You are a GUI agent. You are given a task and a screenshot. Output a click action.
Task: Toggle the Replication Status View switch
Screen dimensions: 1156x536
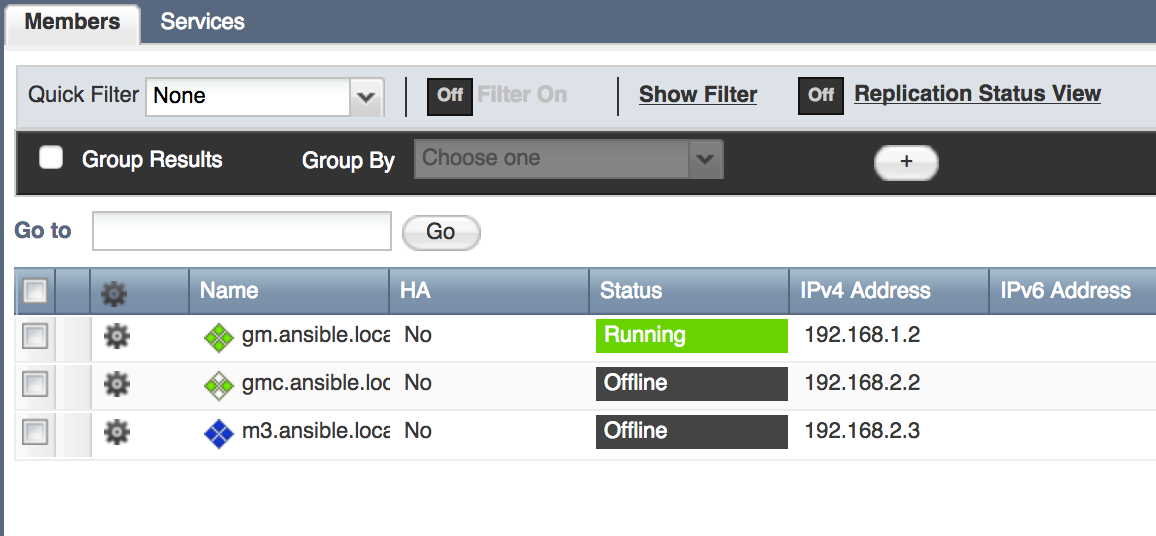coord(820,96)
